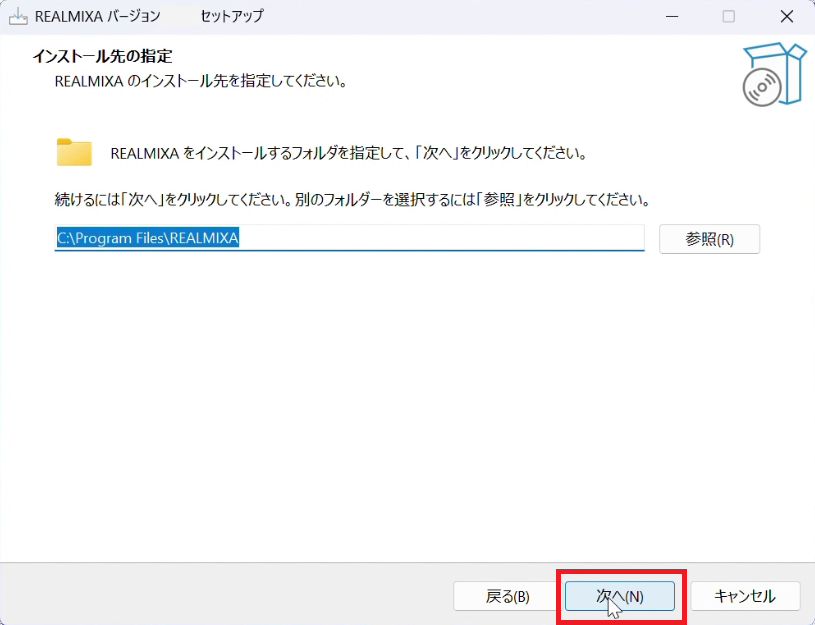Close the REALMIXA setup window
The height and width of the screenshot is (625, 815).
tap(786, 17)
